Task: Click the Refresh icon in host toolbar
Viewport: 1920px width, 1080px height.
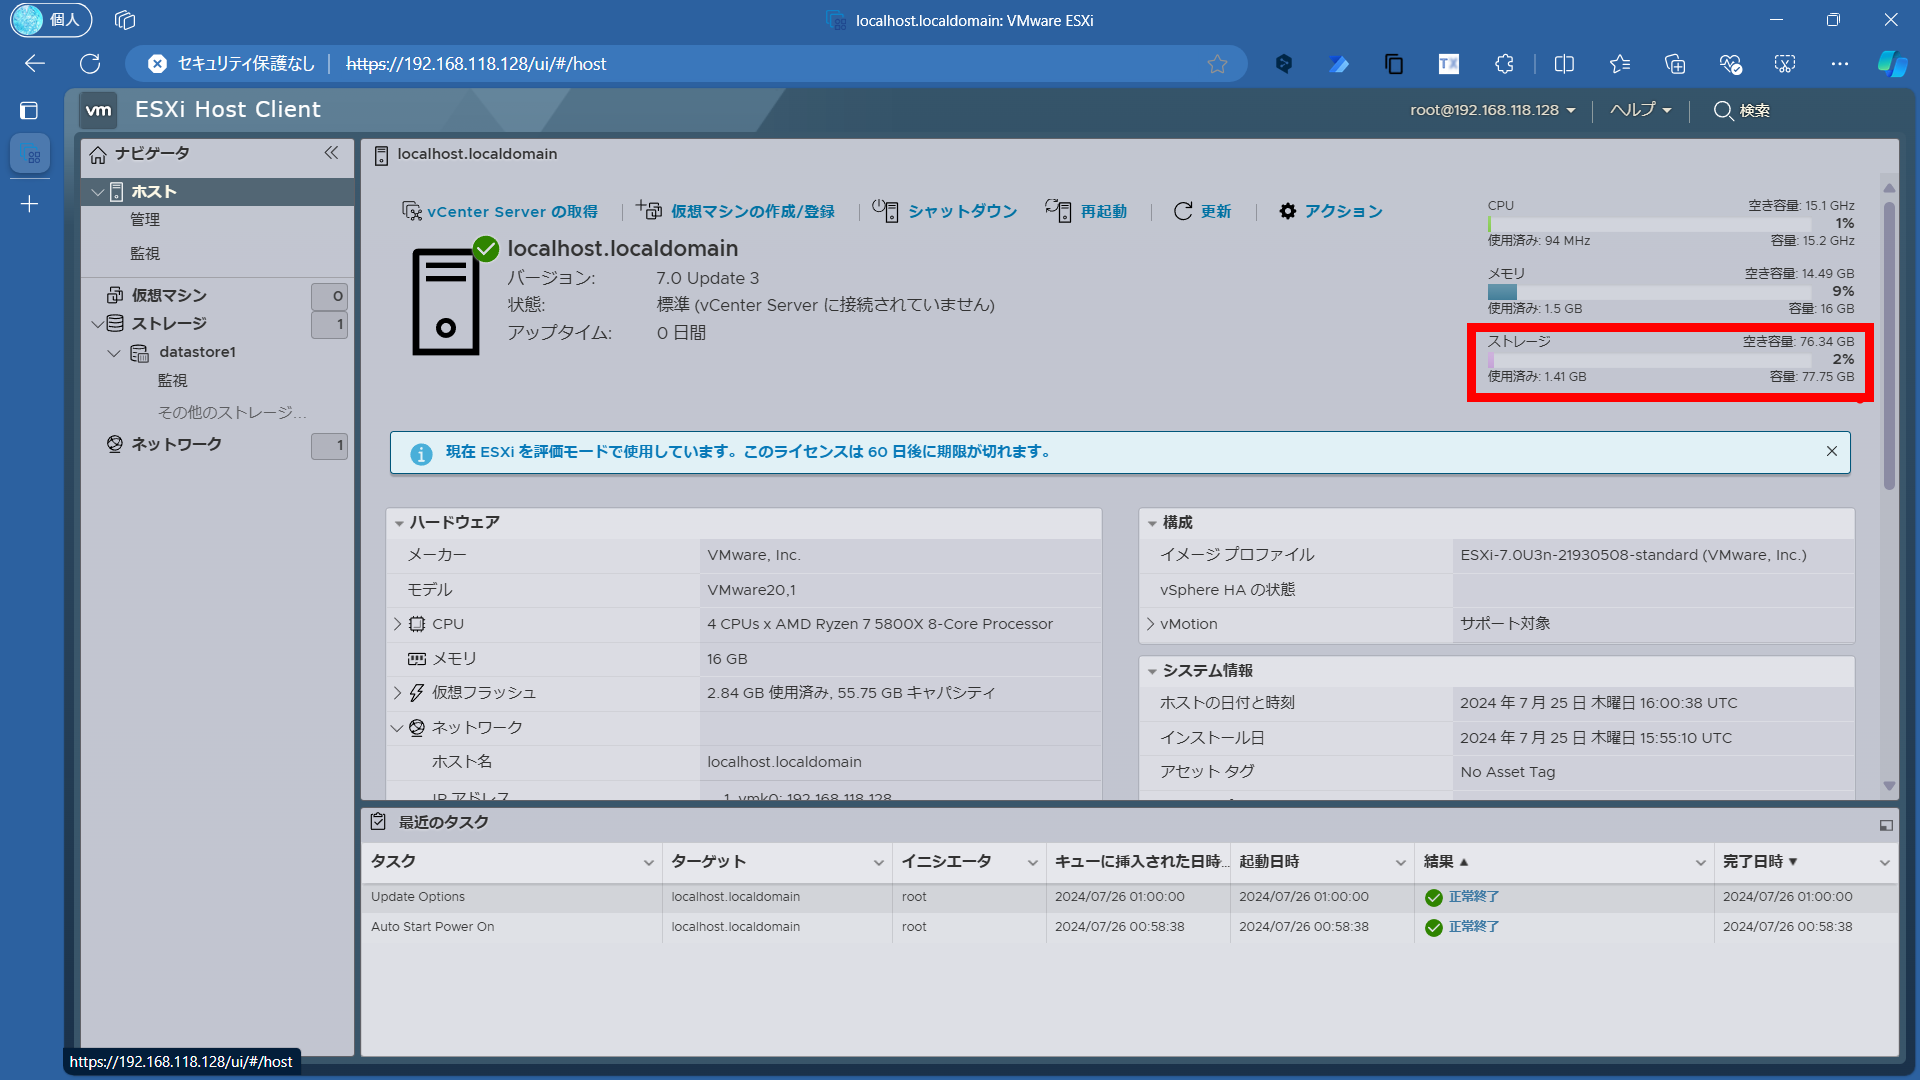Action: (x=1183, y=211)
